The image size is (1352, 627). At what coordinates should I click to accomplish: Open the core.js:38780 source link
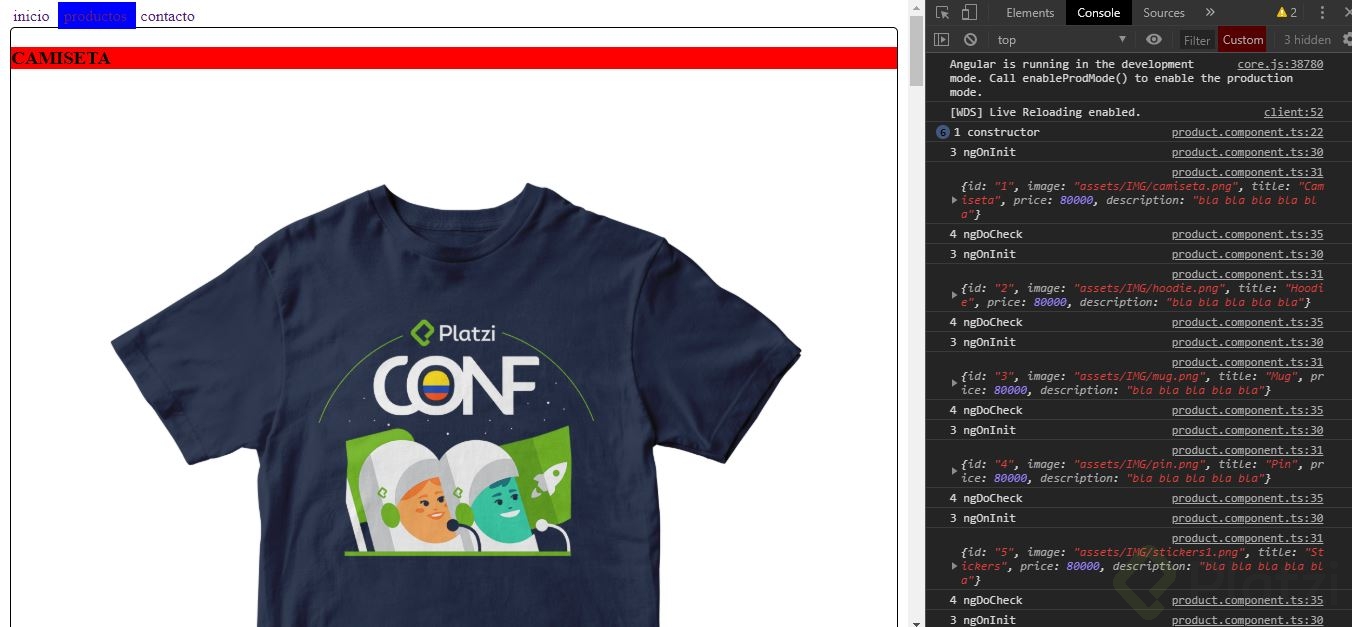[x=1280, y=64]
